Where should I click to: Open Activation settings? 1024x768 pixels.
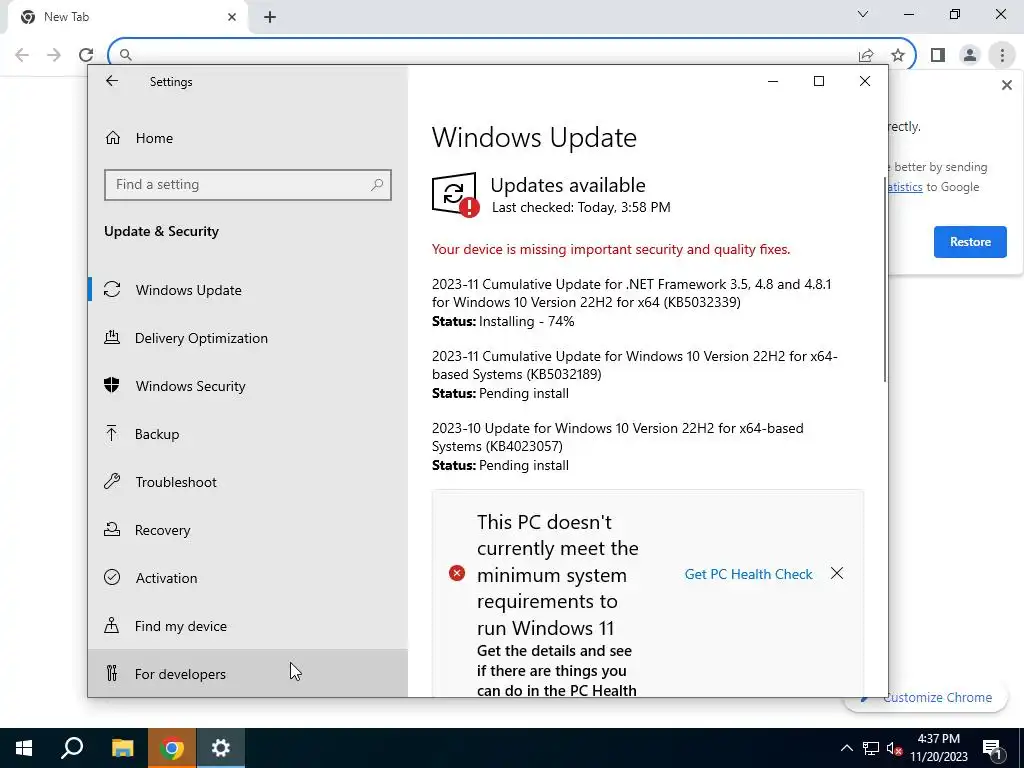248,578
